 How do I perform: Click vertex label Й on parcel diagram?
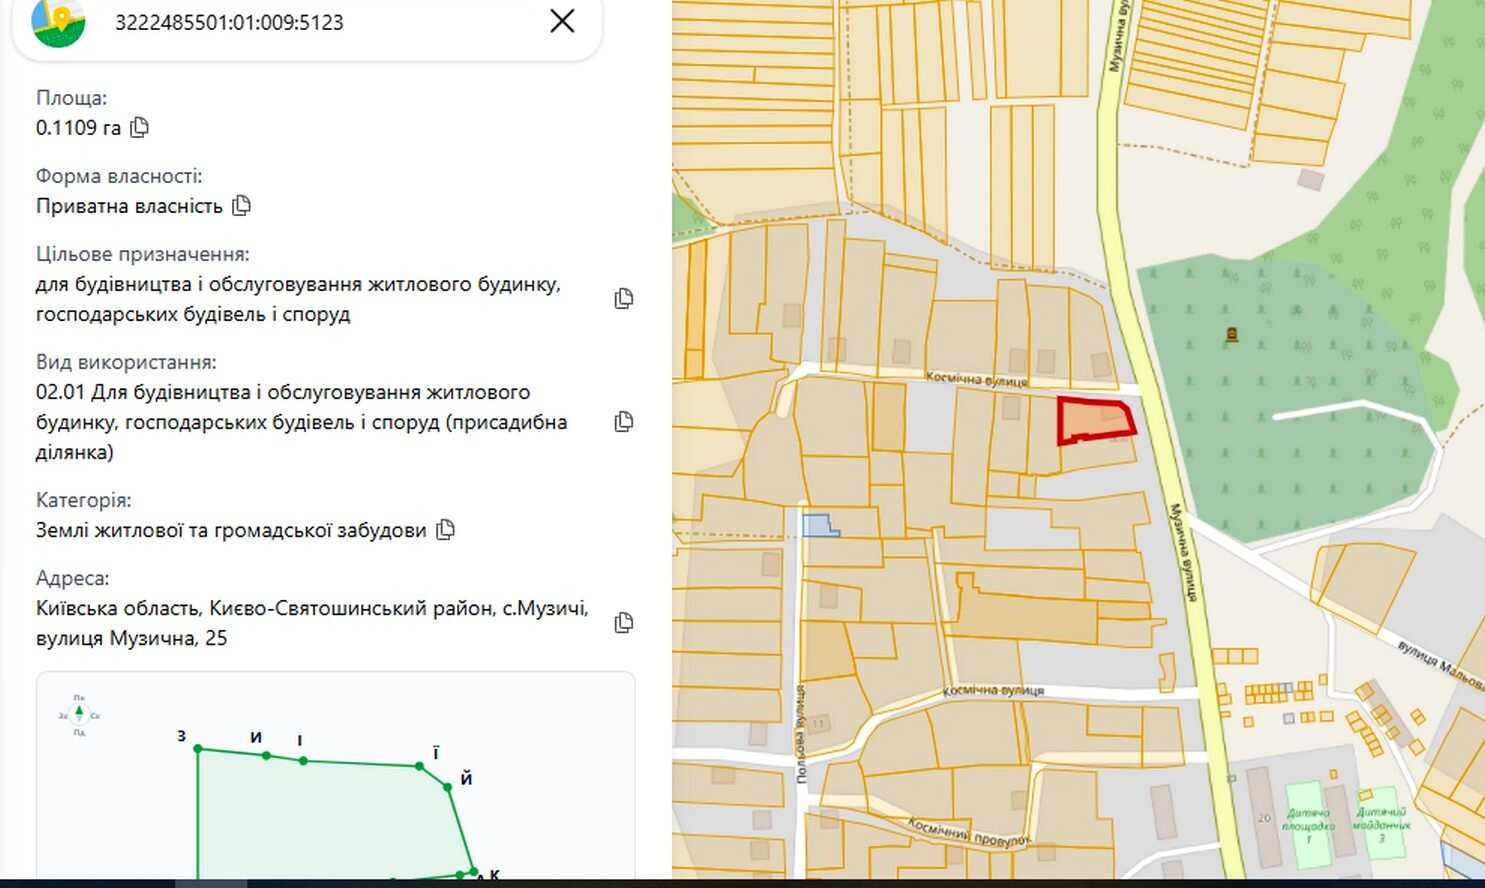coord(466,778)
